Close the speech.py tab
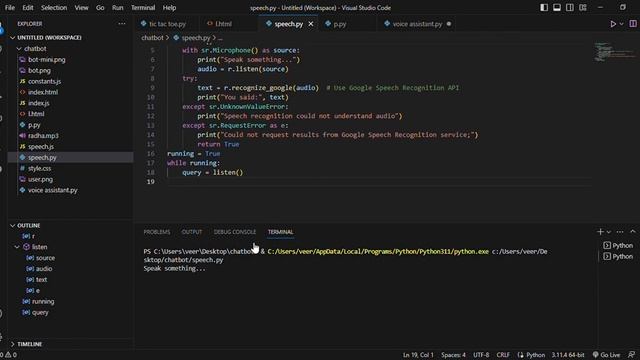 click(311, 24)
